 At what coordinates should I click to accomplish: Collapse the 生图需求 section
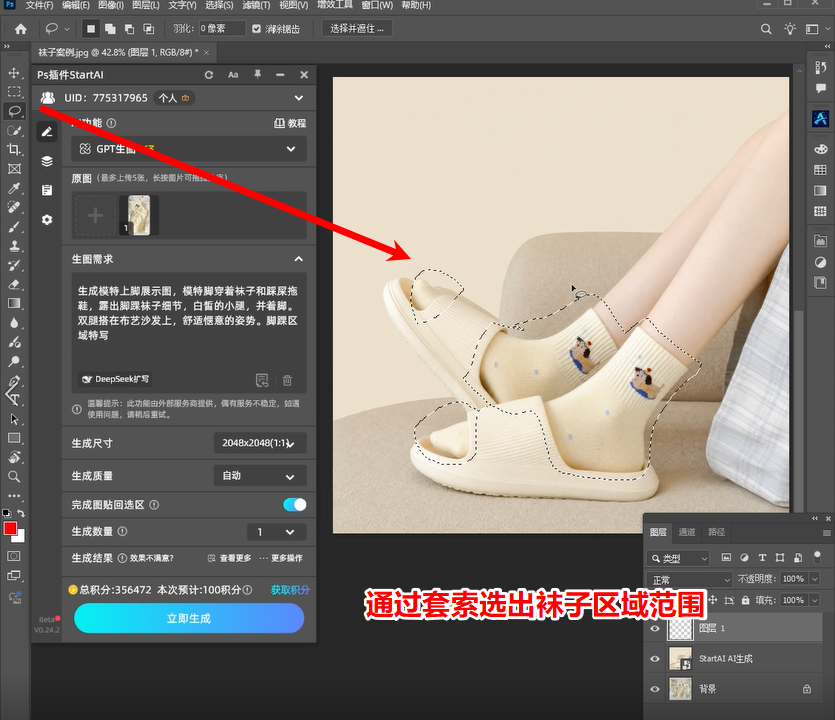[x=299, y=259]
